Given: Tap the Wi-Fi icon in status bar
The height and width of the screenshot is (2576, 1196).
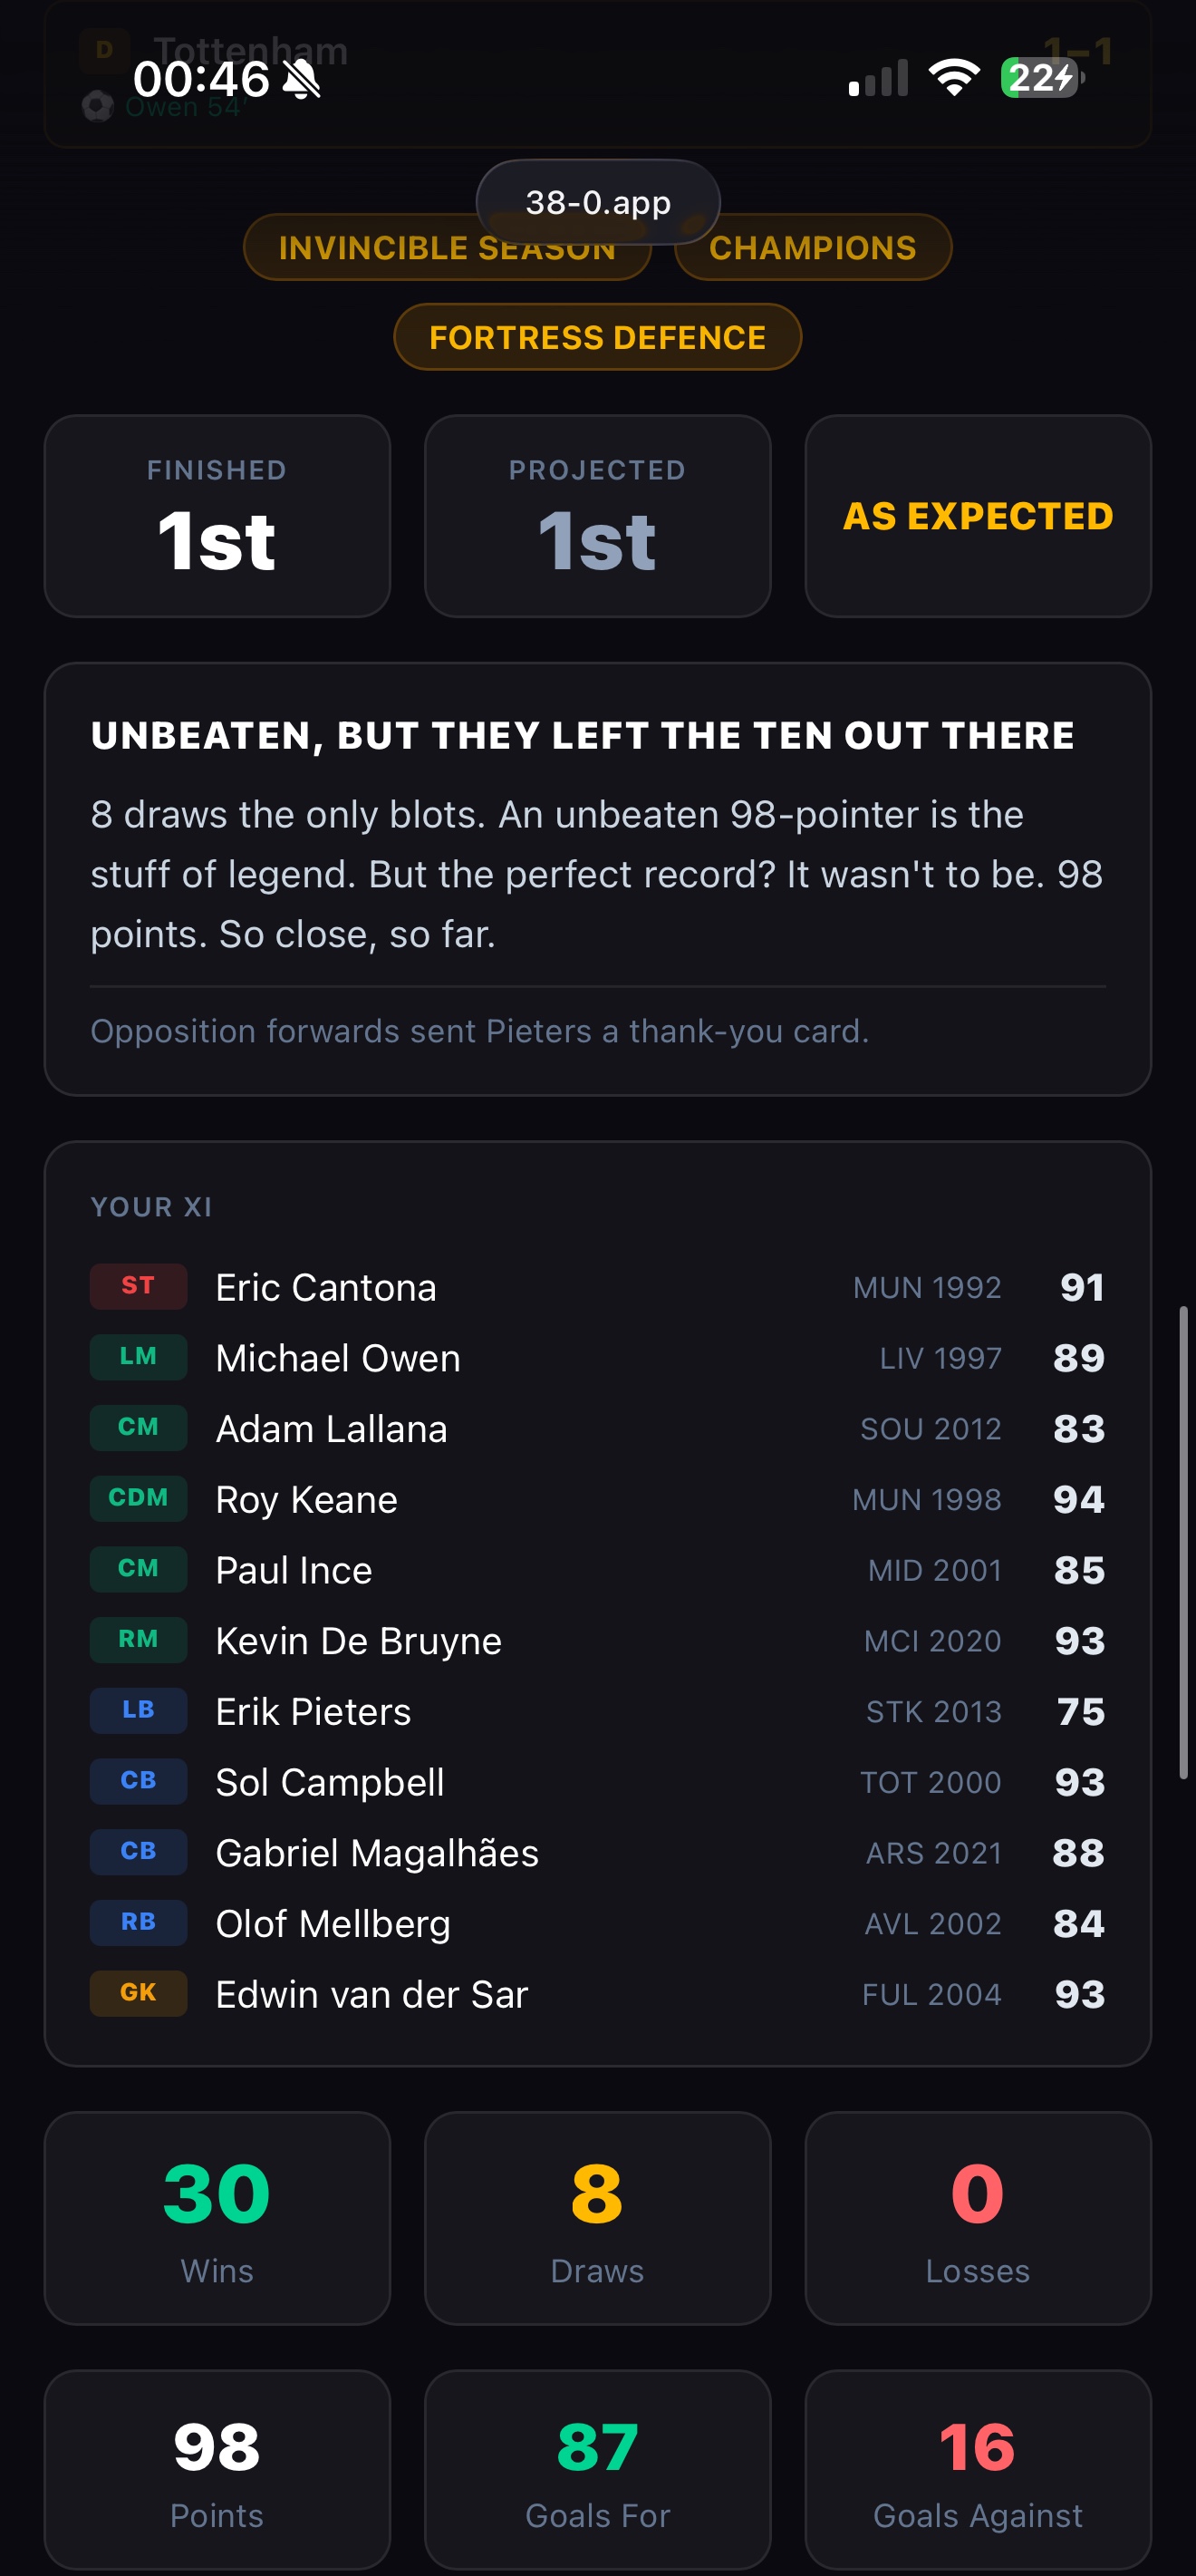Looking at the screenshot, I should pyautogui.click(x=954, y=78).
